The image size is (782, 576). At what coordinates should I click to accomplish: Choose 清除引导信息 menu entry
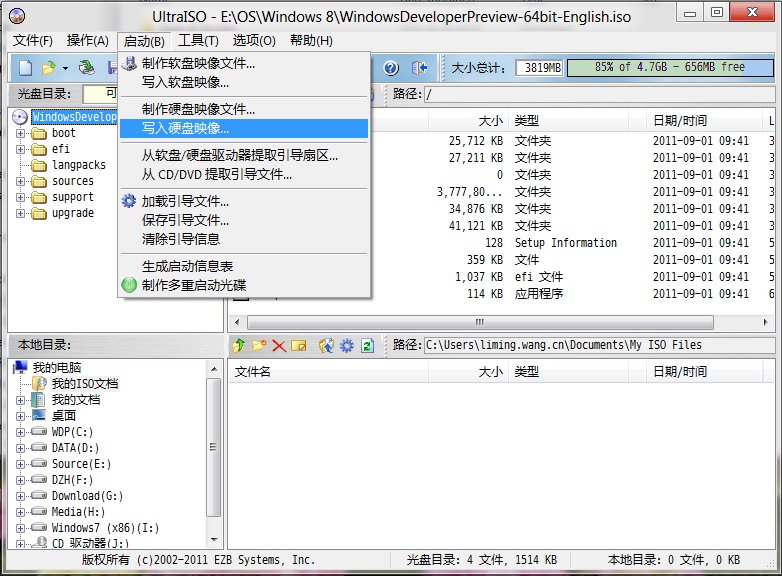point(244,239)
